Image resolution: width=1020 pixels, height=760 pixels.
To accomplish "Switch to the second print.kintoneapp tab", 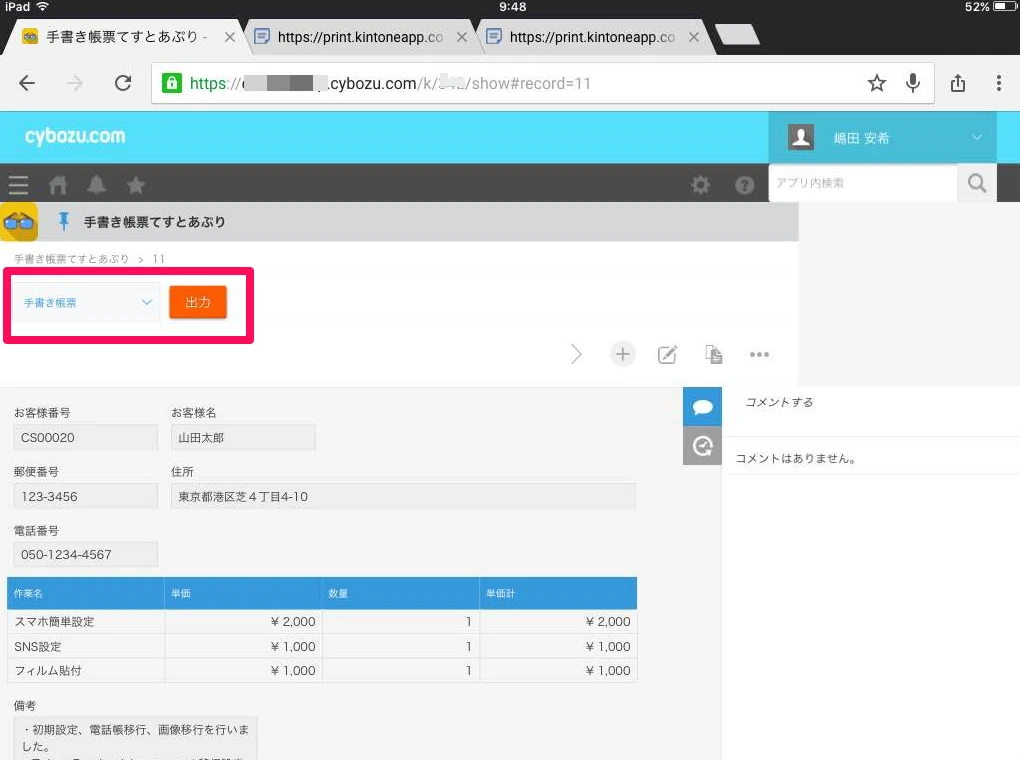I will pyautogui.click(x=592, y=37).
